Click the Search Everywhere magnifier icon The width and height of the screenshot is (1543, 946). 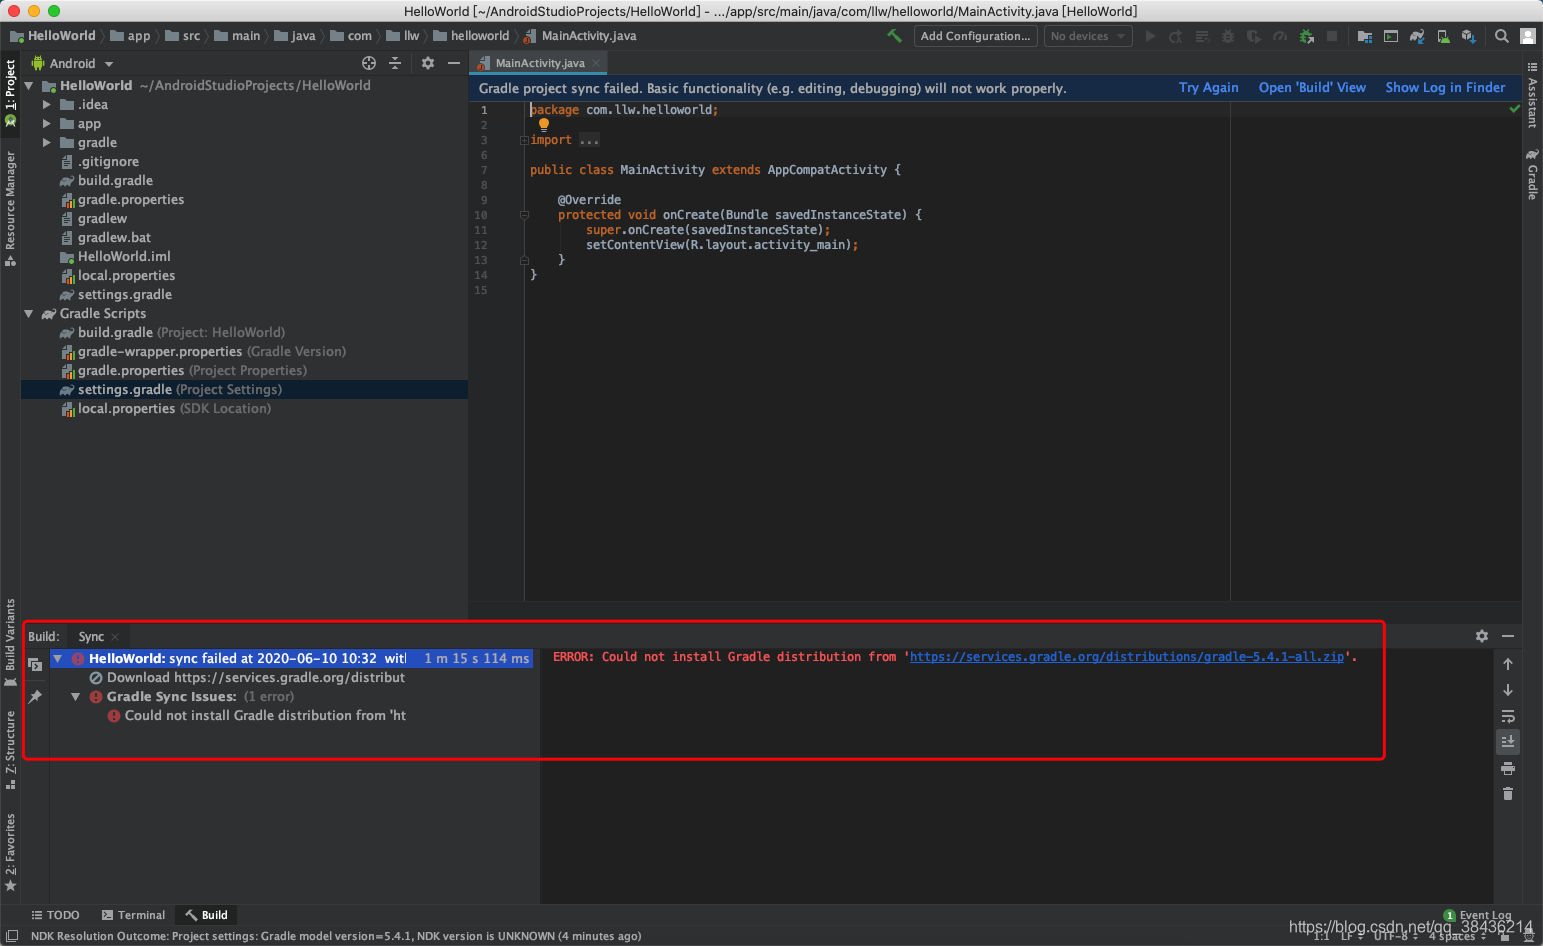pyautogui.click(x=1502, y=36)
